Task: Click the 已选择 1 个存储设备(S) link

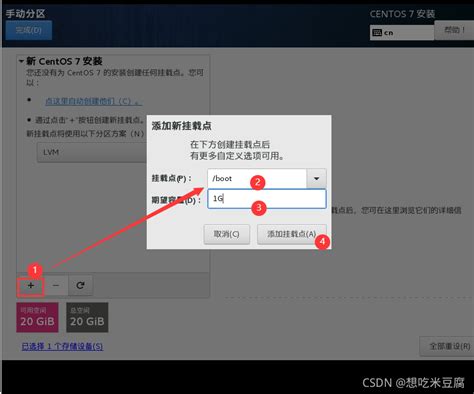Action: (x=62, y=346)
